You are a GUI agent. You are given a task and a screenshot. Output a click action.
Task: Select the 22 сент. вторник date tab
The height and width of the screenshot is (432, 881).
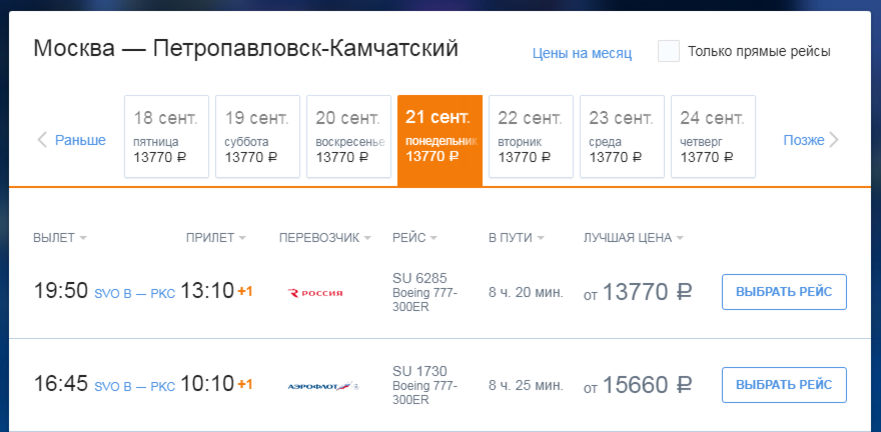pos(531,137)
